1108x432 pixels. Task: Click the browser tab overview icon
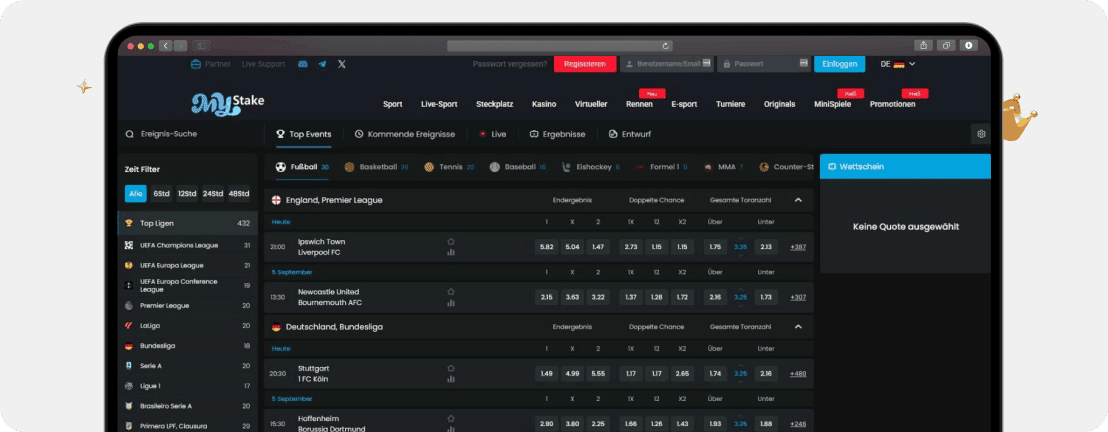pyautogui.click(x=945, y=45)
